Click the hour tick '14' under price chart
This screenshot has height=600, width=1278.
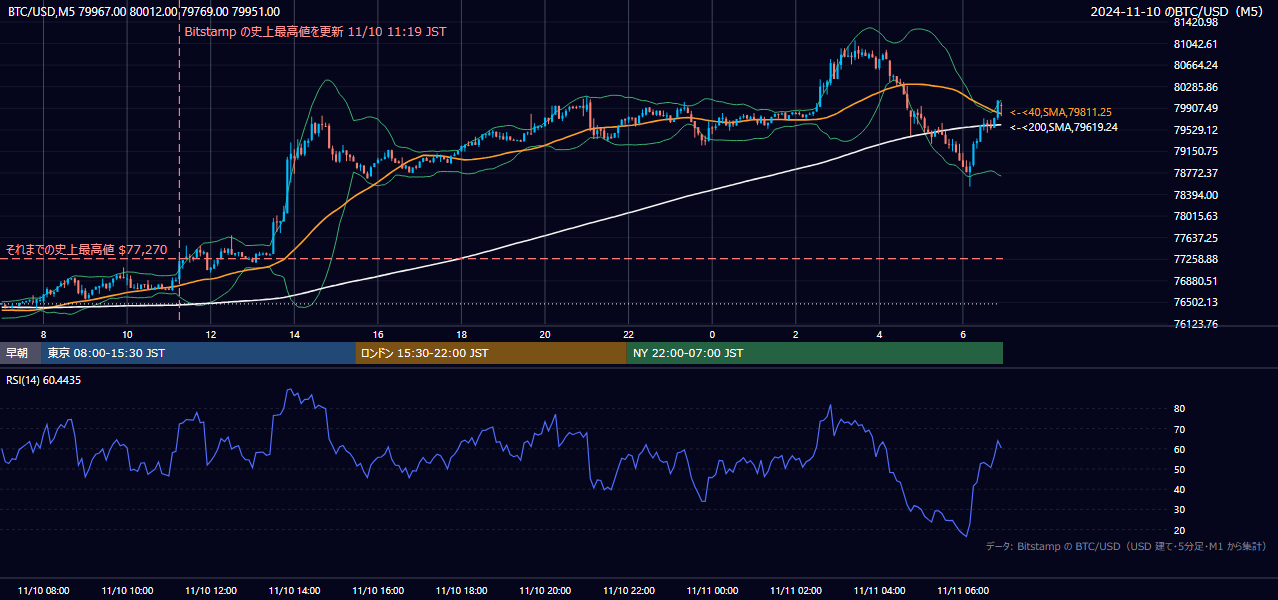tap(294, 334)
